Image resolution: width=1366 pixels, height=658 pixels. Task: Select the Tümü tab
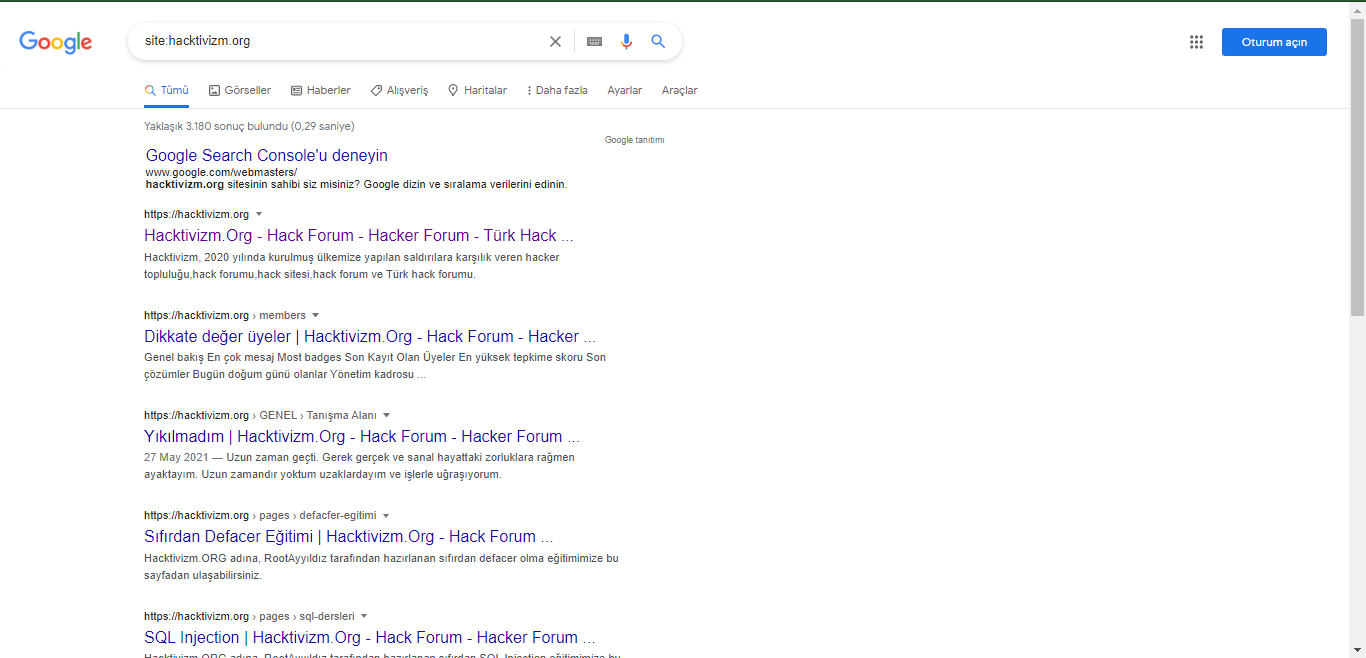pos(166,90)
